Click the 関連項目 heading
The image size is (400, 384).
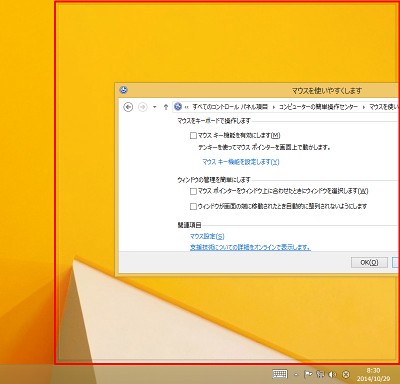click(189, 225)
